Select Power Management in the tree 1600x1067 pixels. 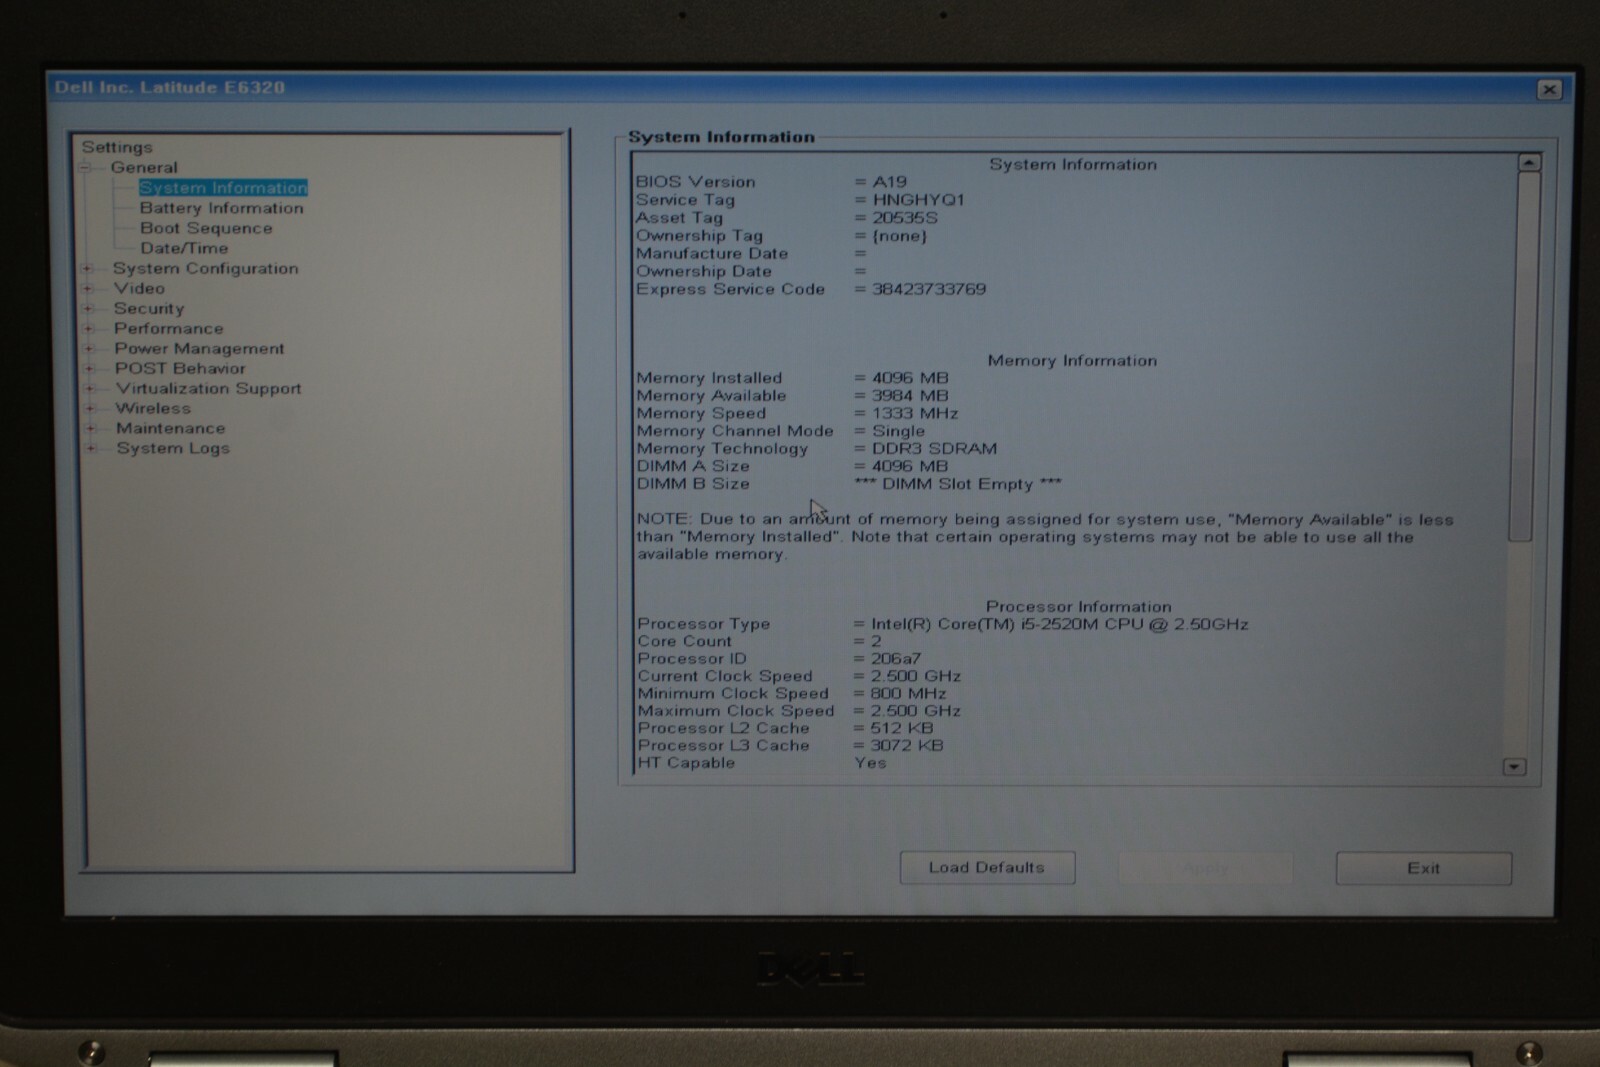point(199,348)
